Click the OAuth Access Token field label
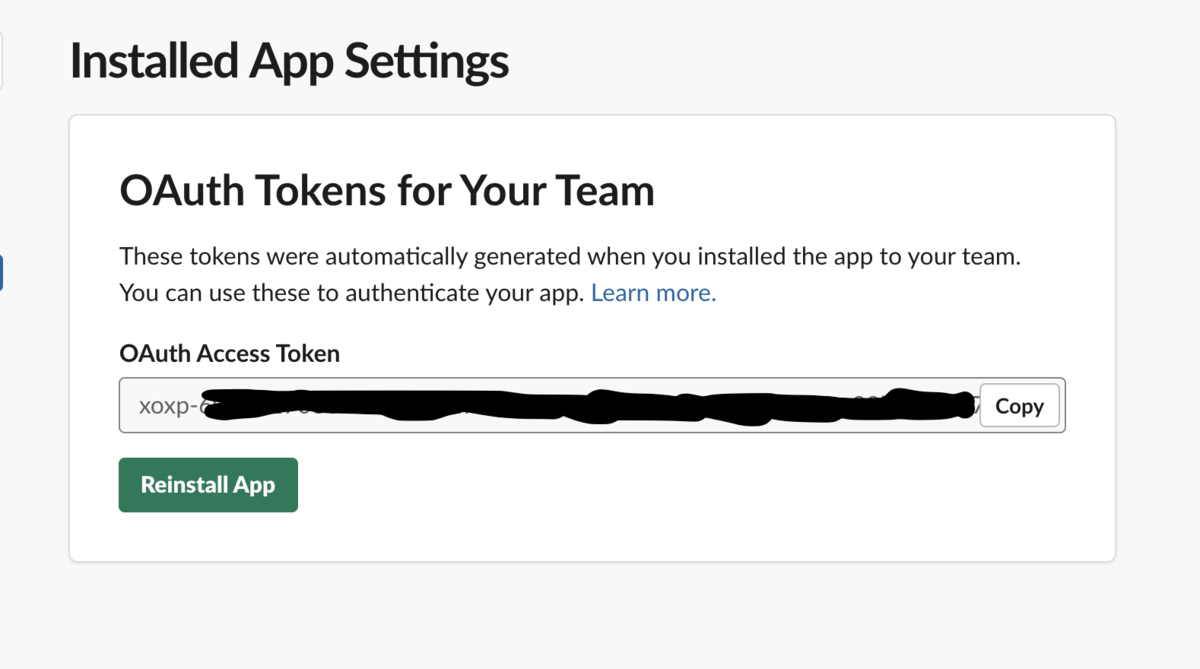The height and width of the screenshot is (669, 1200). click(x=229, y=353)
